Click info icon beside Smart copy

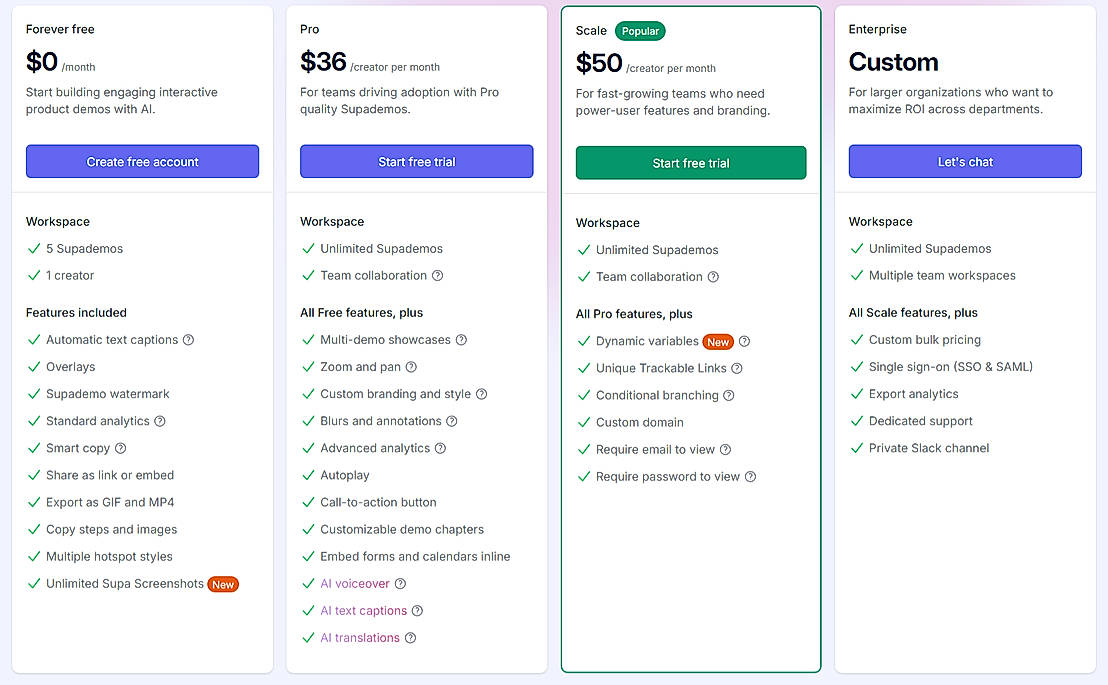pos(121,448)
